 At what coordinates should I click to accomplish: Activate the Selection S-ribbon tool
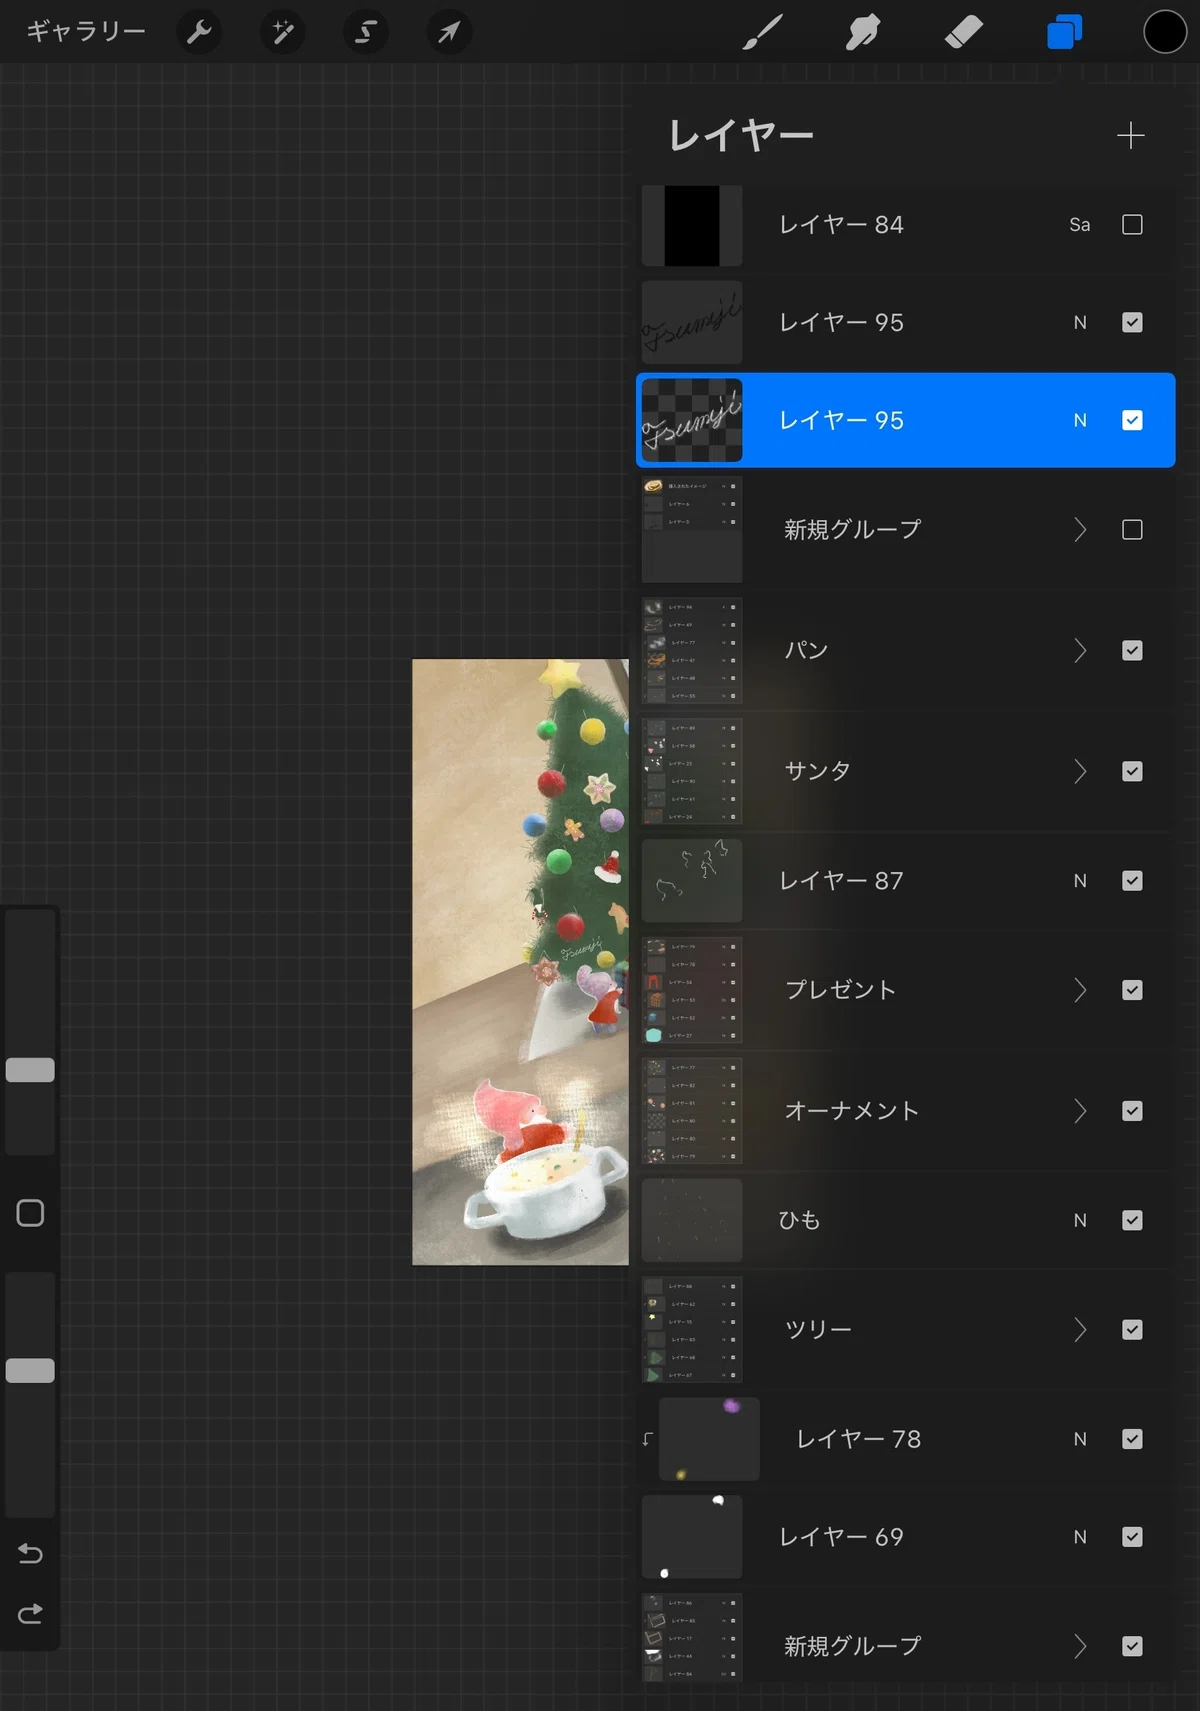tap(366, 32)
